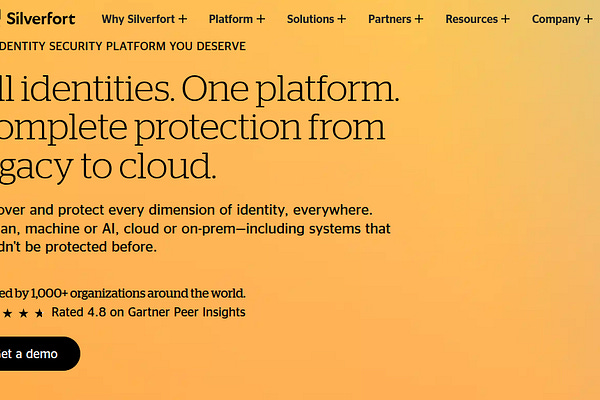Expand the plus icon beside Solutions
This screenshot has height=400, width=600.
[x=342, y=19]
